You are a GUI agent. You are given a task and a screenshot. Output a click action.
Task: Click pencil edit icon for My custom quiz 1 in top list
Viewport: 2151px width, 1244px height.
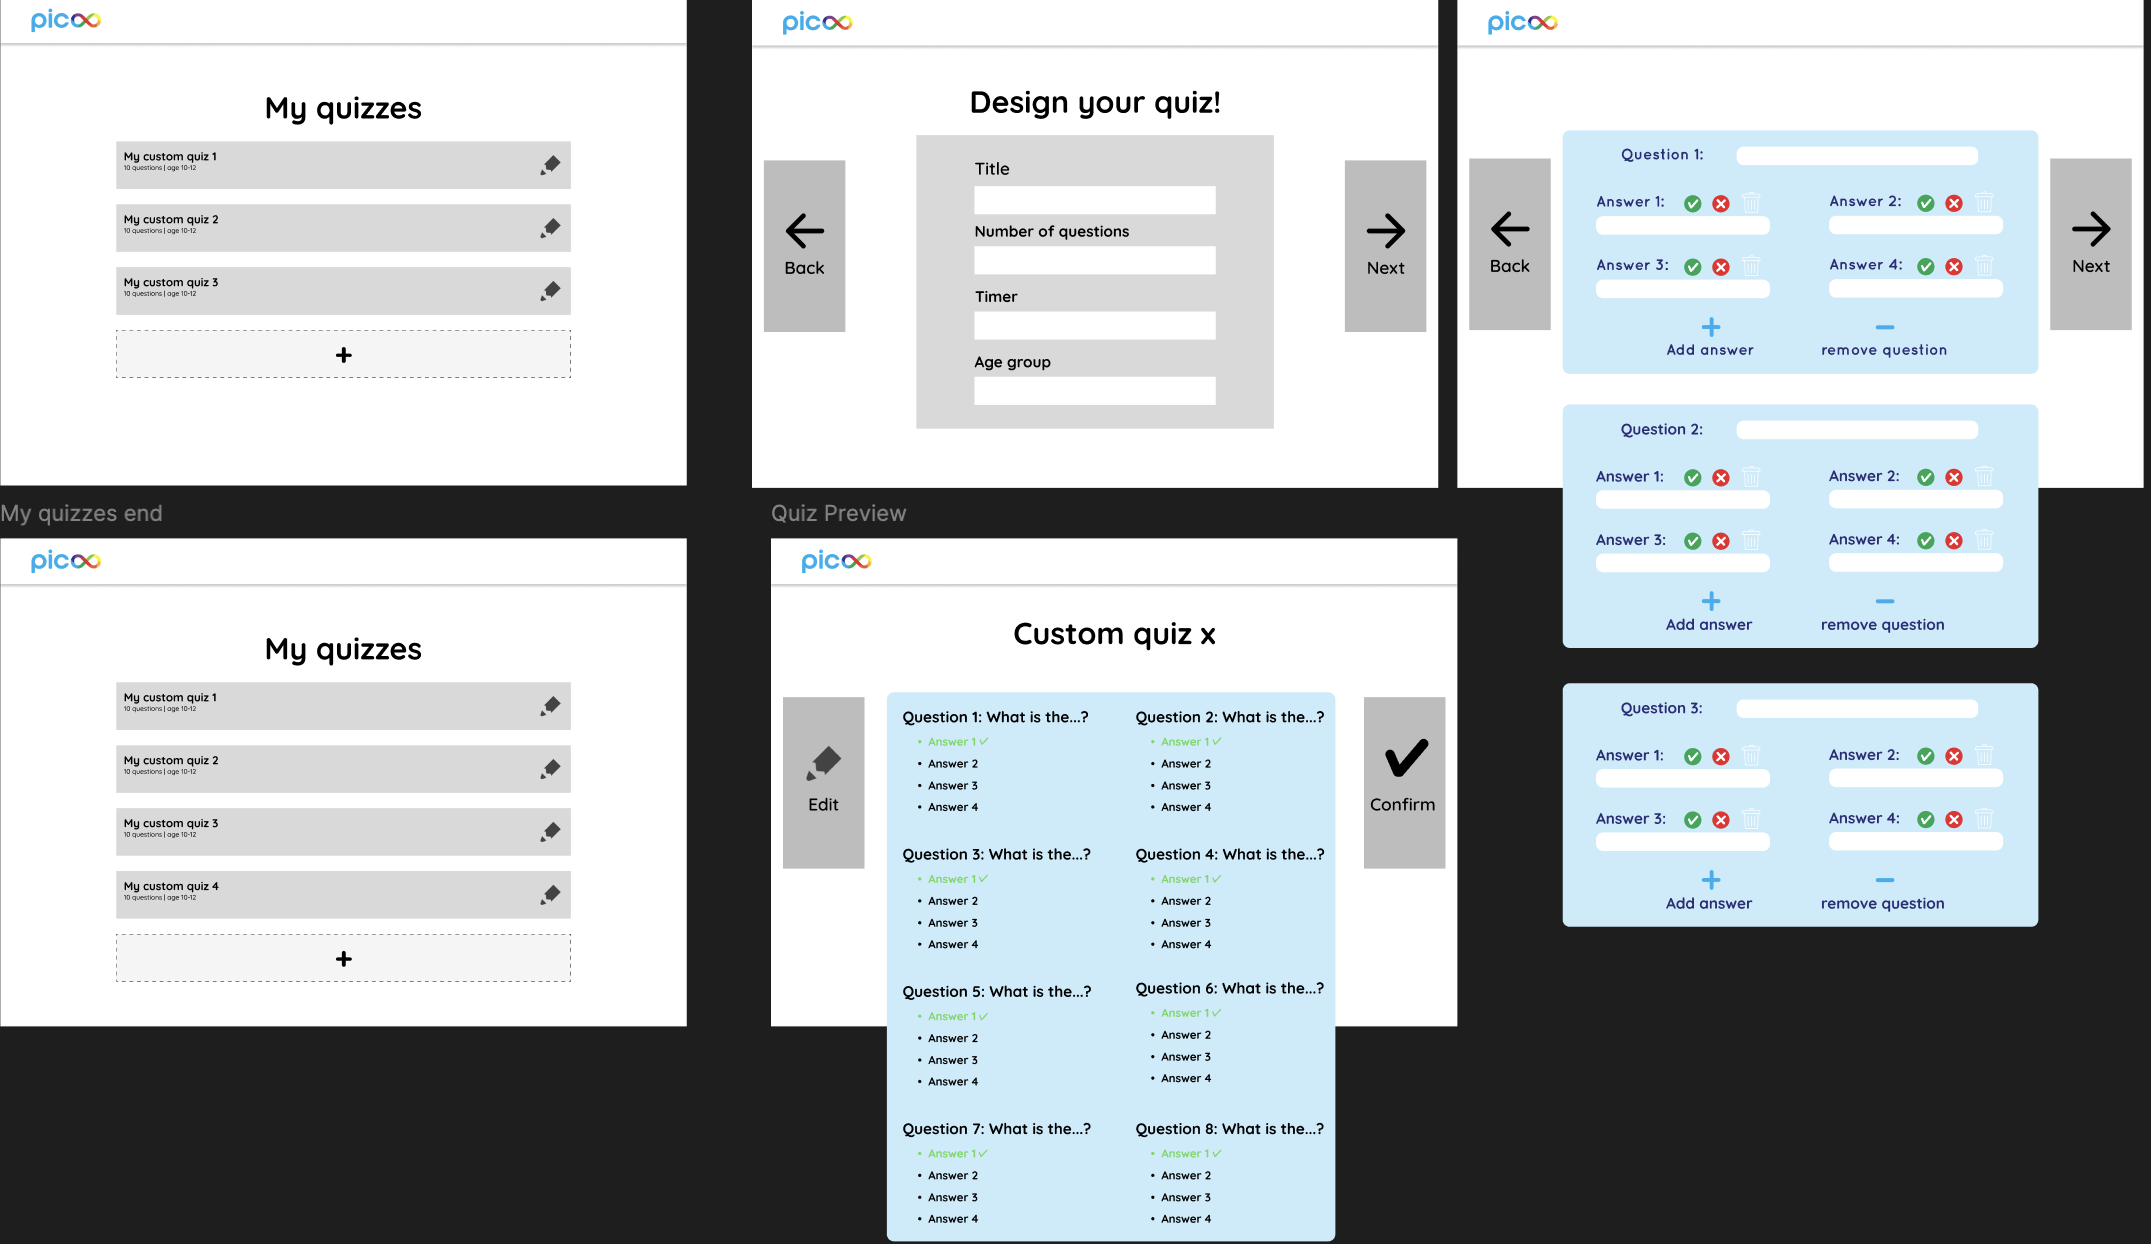pos(550,165)
